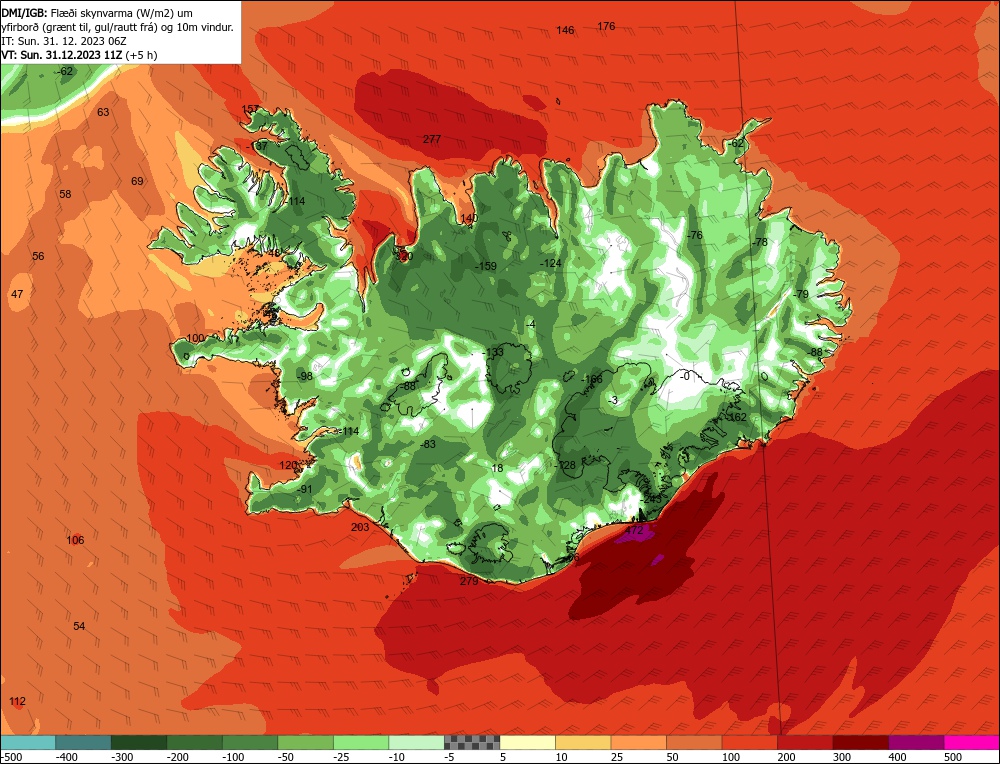Viewport: 1000px width, 764px height.
Task: Click the land value -78 in northeast Iceland
Action: 759,242
